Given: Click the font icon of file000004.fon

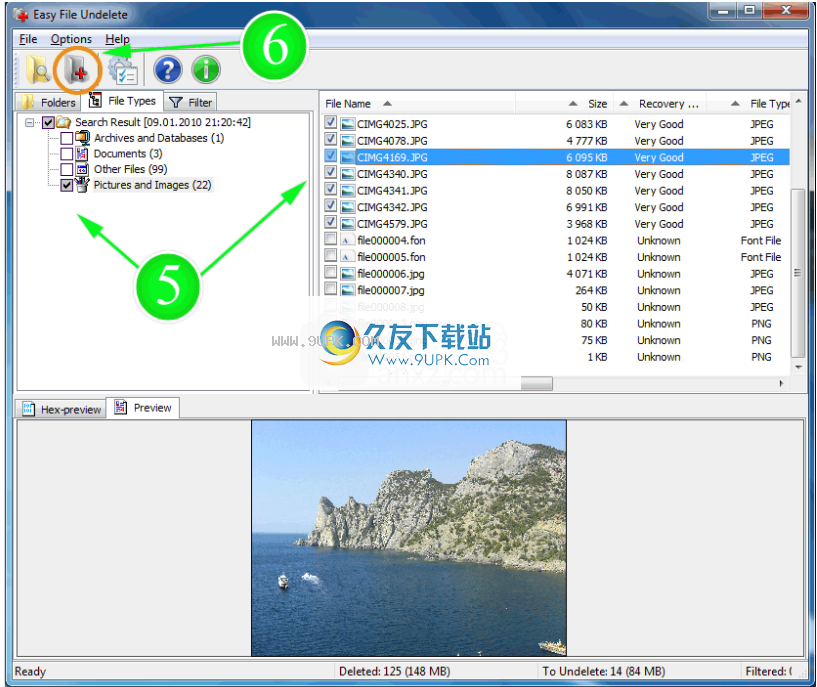Looking at the screenshot, I should (348, 241).
